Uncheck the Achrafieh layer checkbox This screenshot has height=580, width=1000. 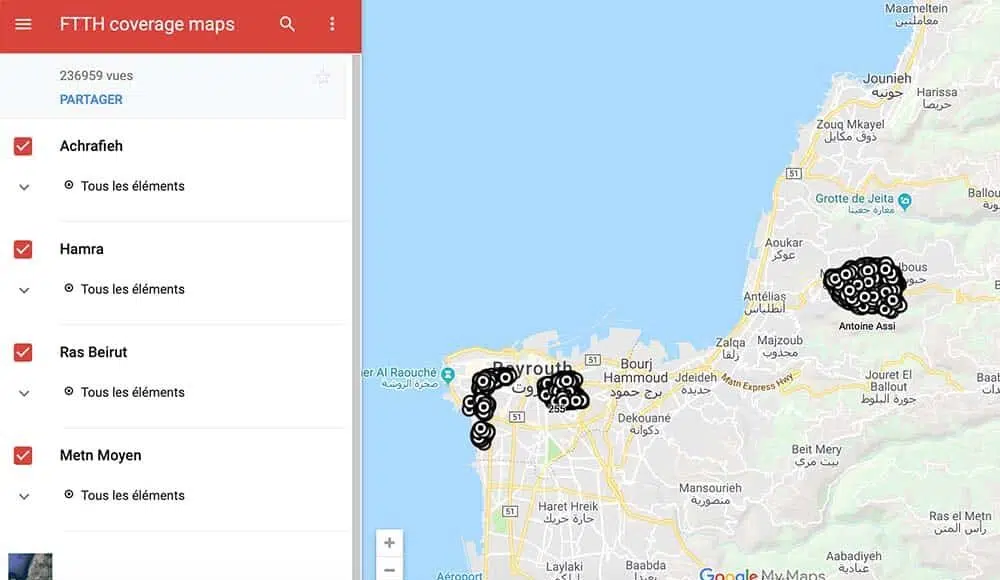pyautogui.click(x=23, y=146)
